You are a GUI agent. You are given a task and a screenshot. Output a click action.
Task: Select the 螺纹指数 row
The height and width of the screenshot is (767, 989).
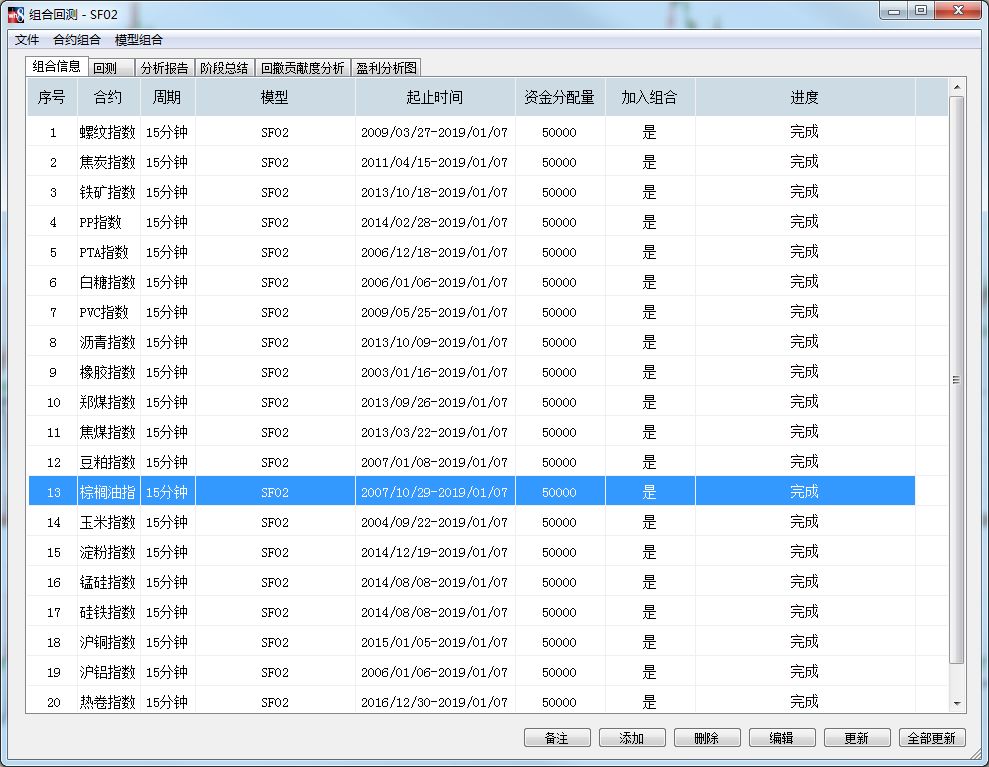click(107, 132)
